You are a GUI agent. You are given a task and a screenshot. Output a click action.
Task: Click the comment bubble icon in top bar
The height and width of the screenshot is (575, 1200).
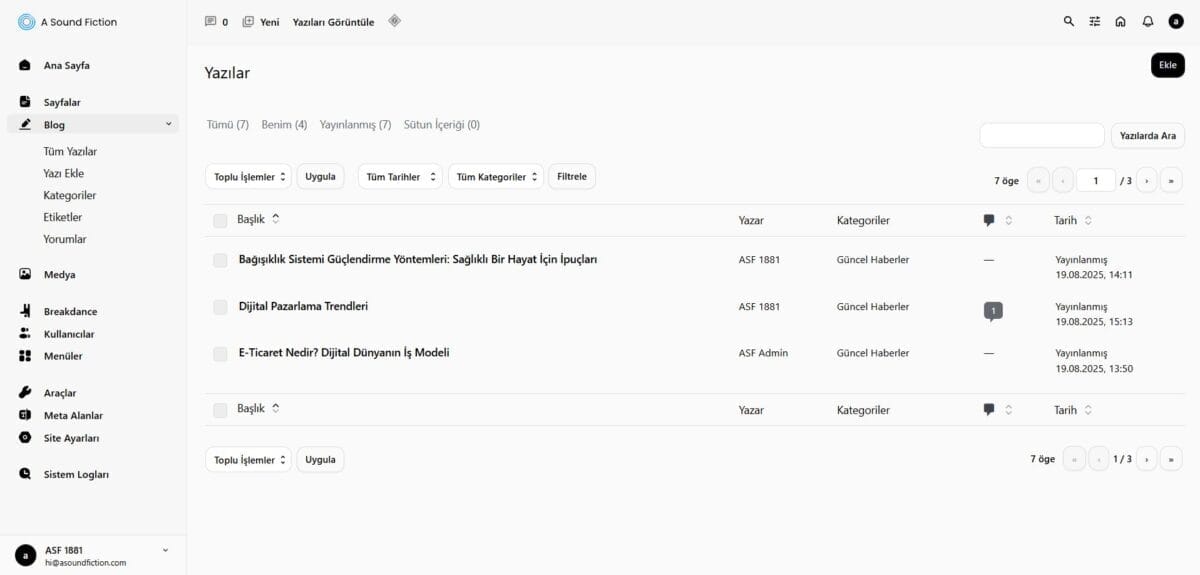click(210, 21)
